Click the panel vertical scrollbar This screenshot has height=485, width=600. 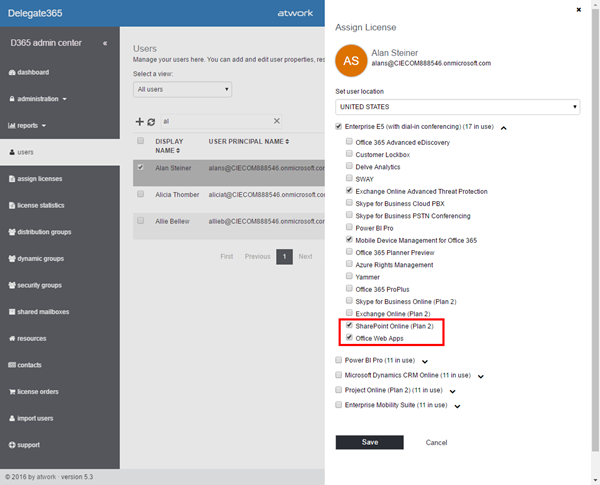[x=595, y=230]
